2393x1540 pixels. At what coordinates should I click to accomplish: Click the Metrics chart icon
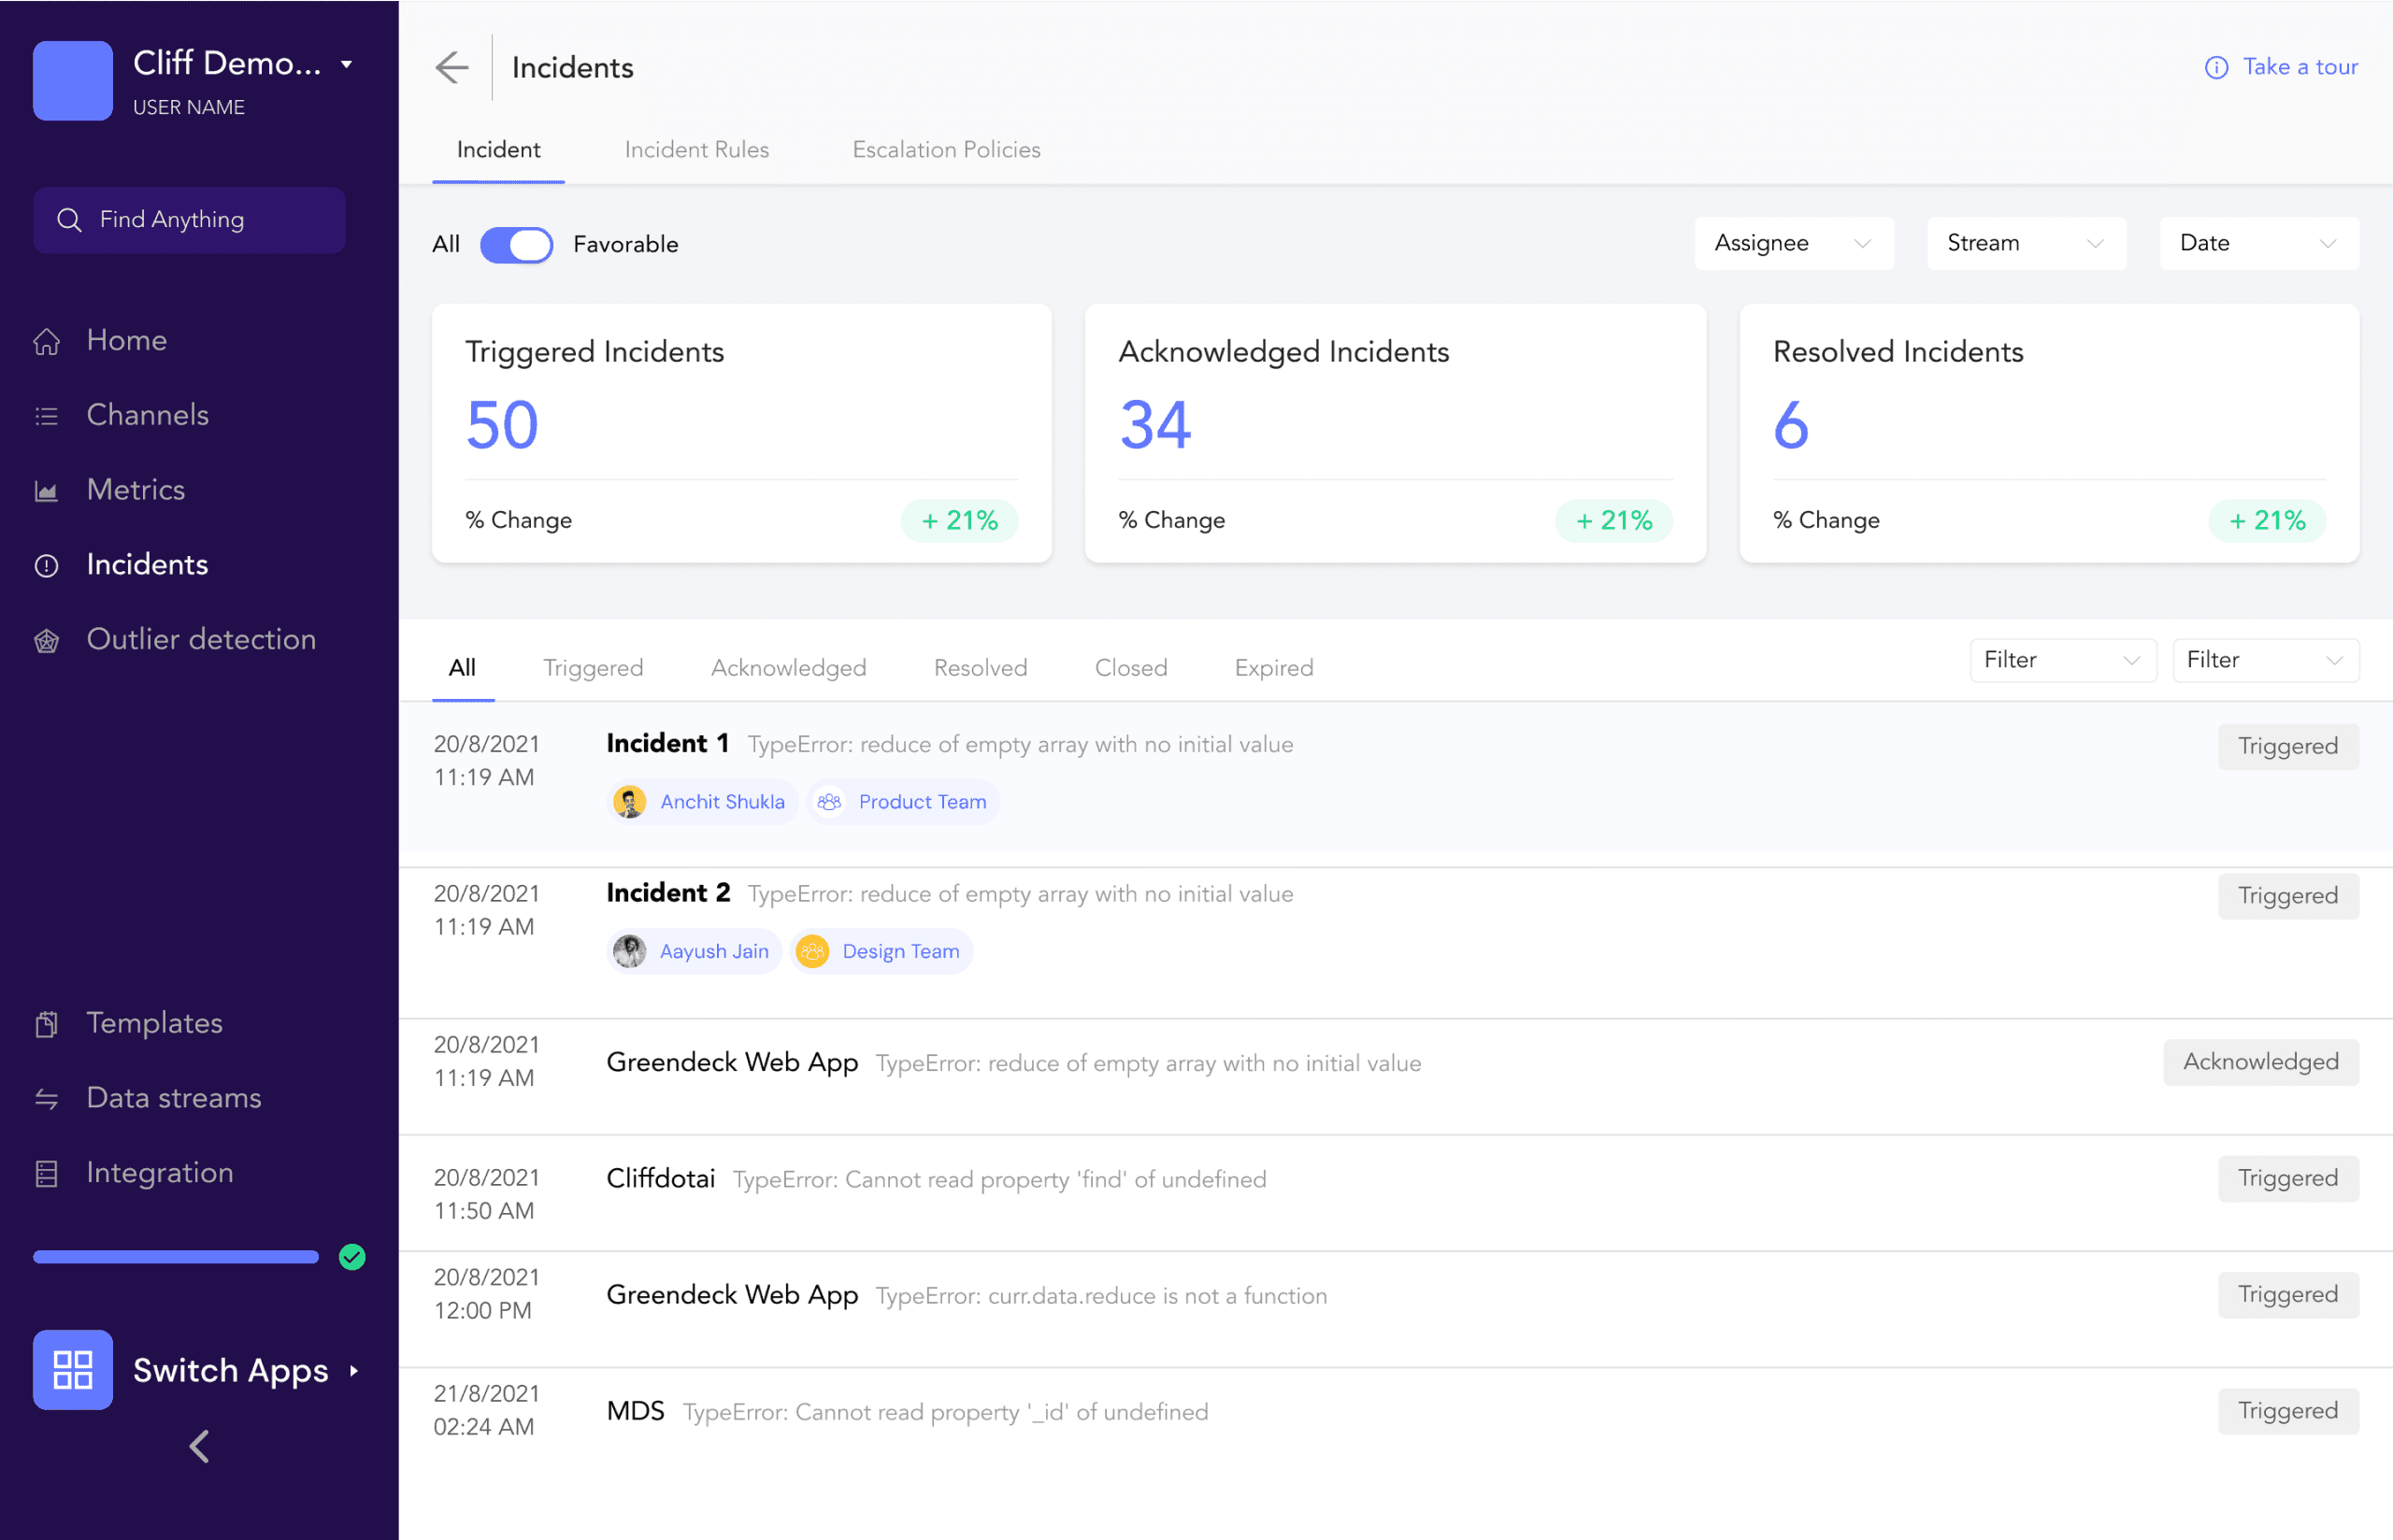(x=47, y=491)
